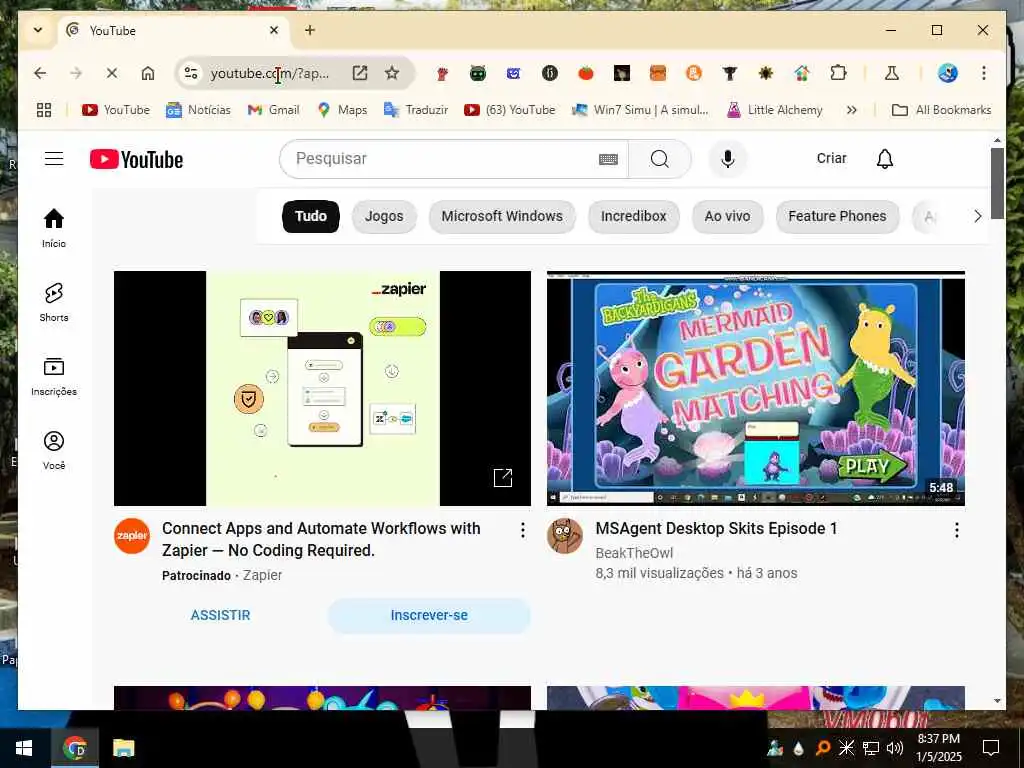Open the BeakTheOwl channel link
The width and height of the screenshot is (1024, 768).
point(634,553)
